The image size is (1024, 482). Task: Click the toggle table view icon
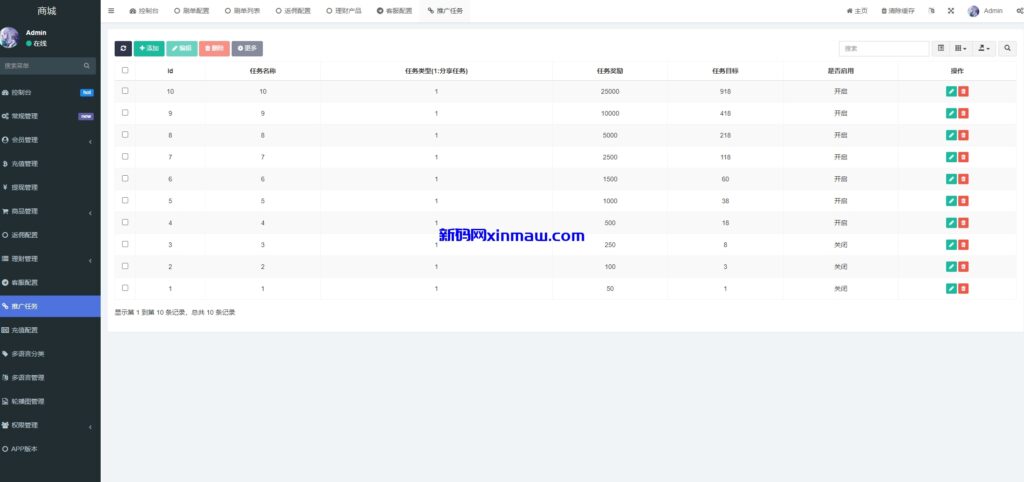tap(940, 48)
